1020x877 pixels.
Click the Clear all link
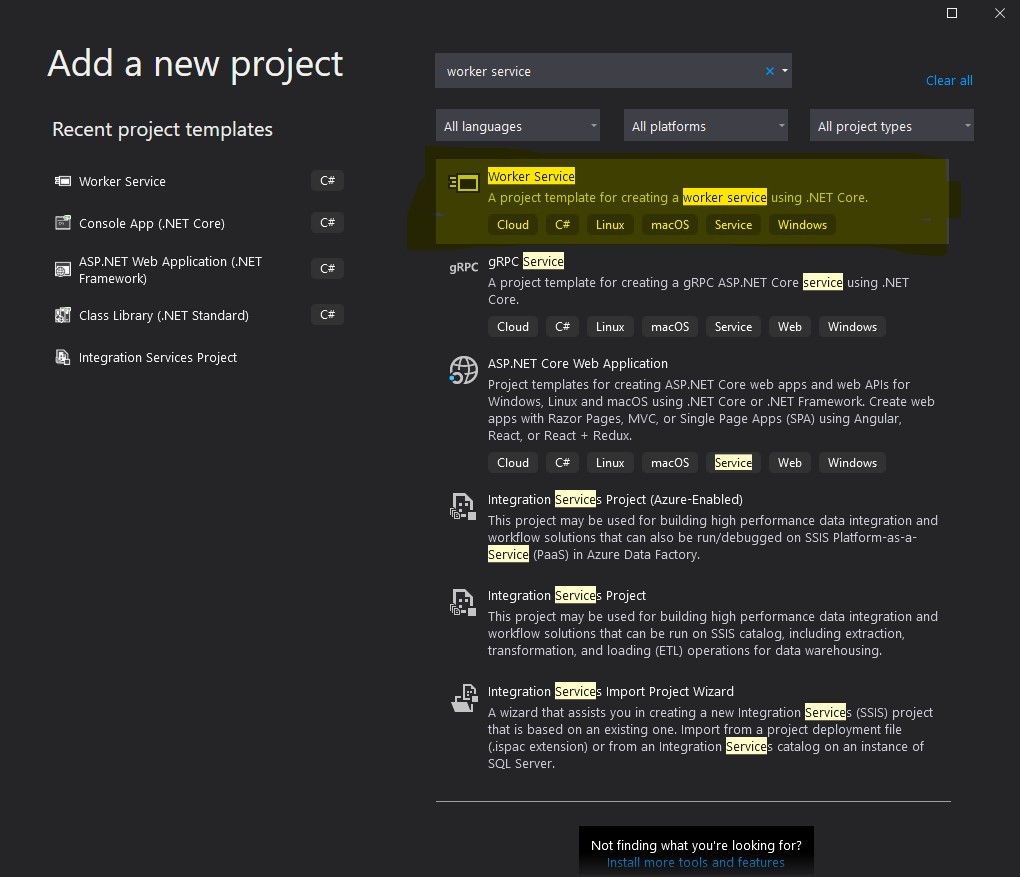[x=949, y=81]
